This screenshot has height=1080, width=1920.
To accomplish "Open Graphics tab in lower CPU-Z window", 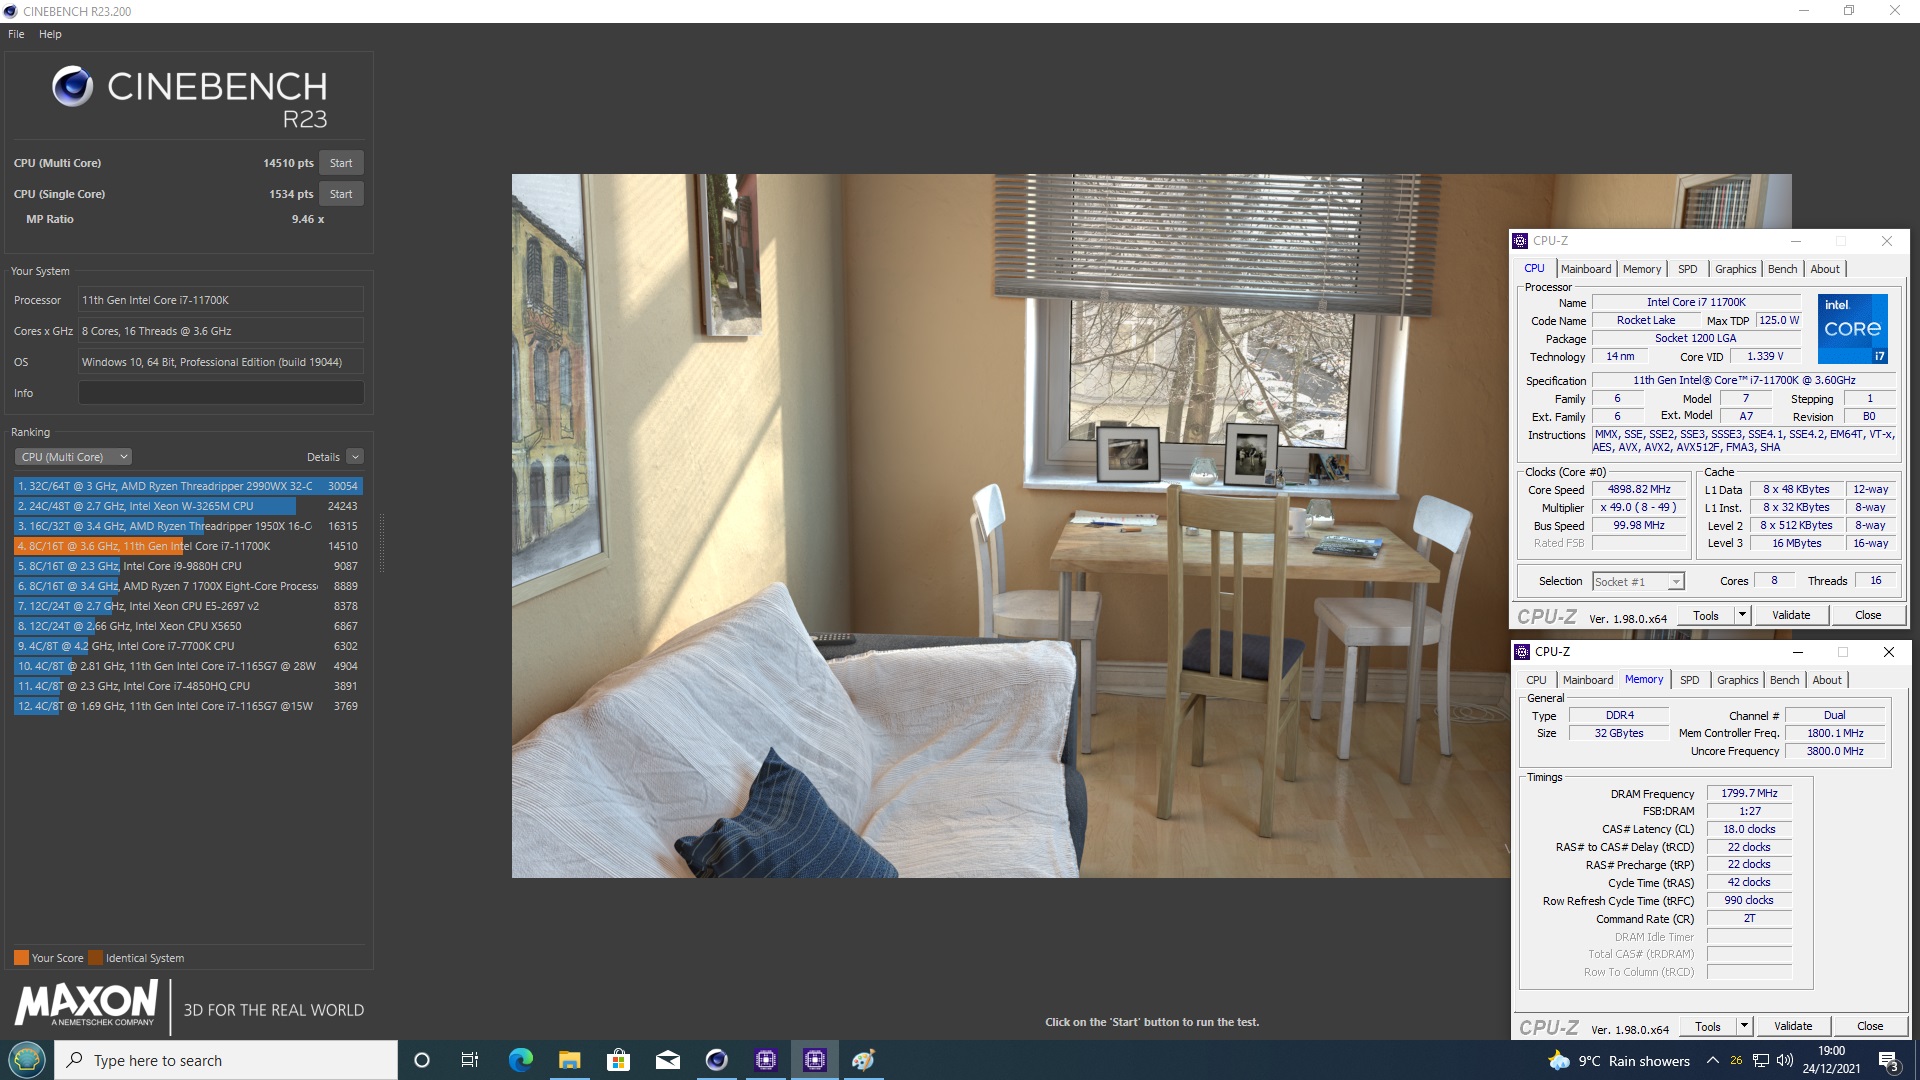I will [x=1737, y=680].
